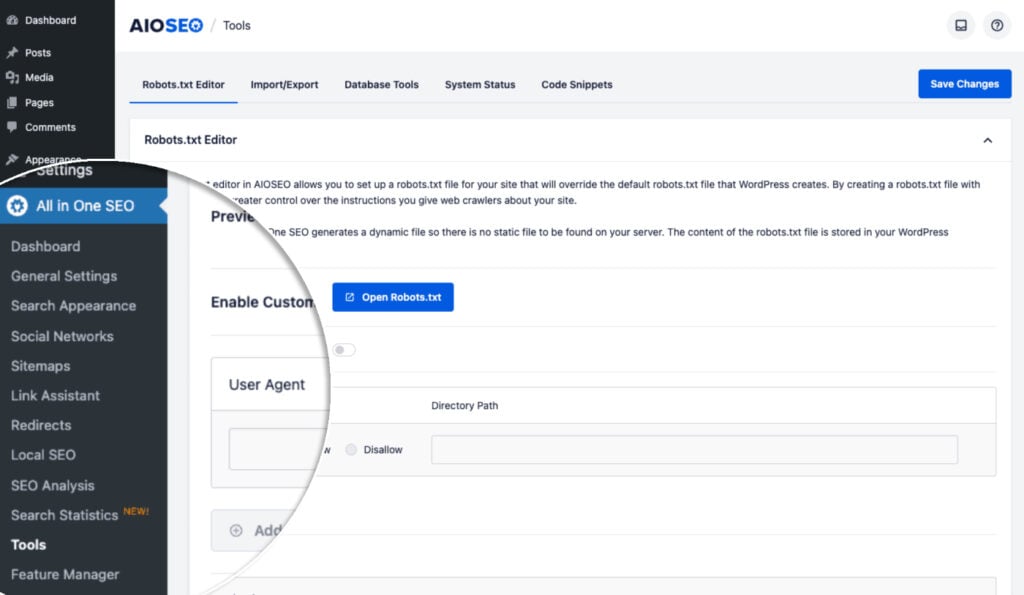The width and height of the screenshot is (1024, 595).
Task: Open the Dashboard item under All in One SEO
Action: point(46,246)
